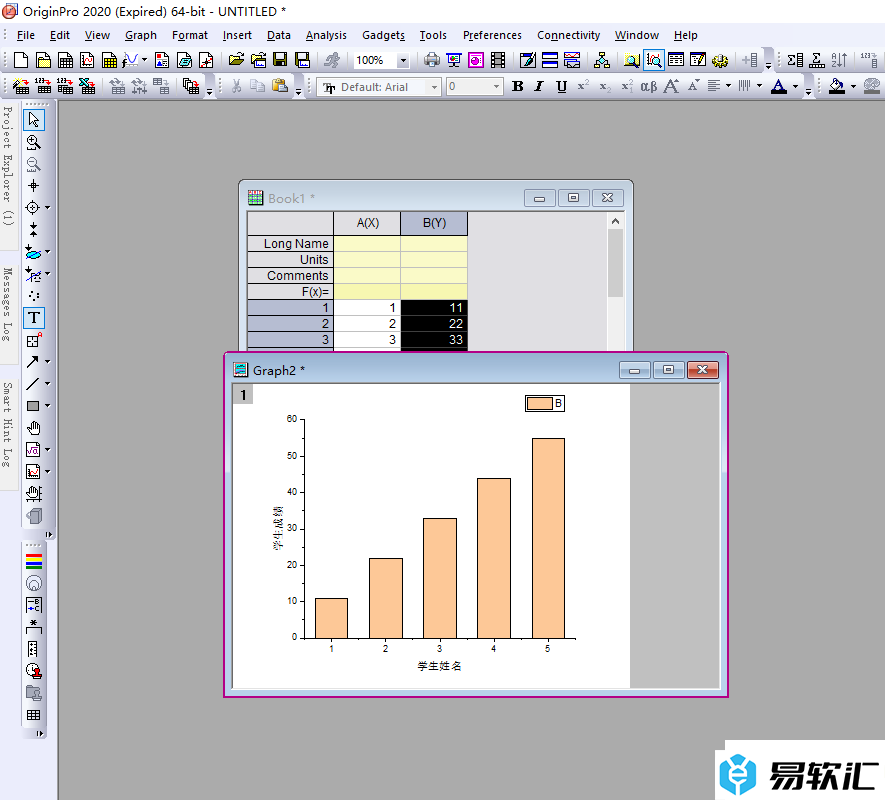Click Increase Font Size icon
This screenshot has width=885, height=800.
671,86
